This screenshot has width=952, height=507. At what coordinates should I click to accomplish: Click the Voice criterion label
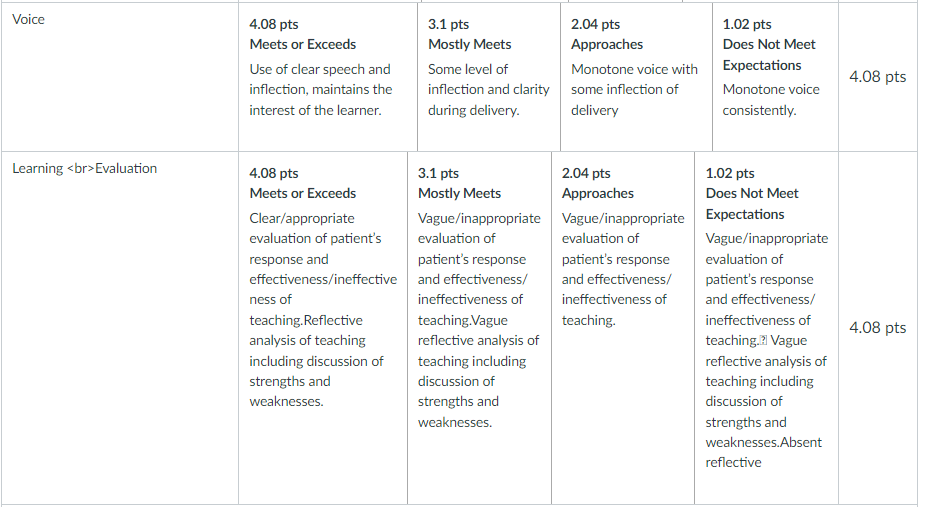(x=29, y=19)
